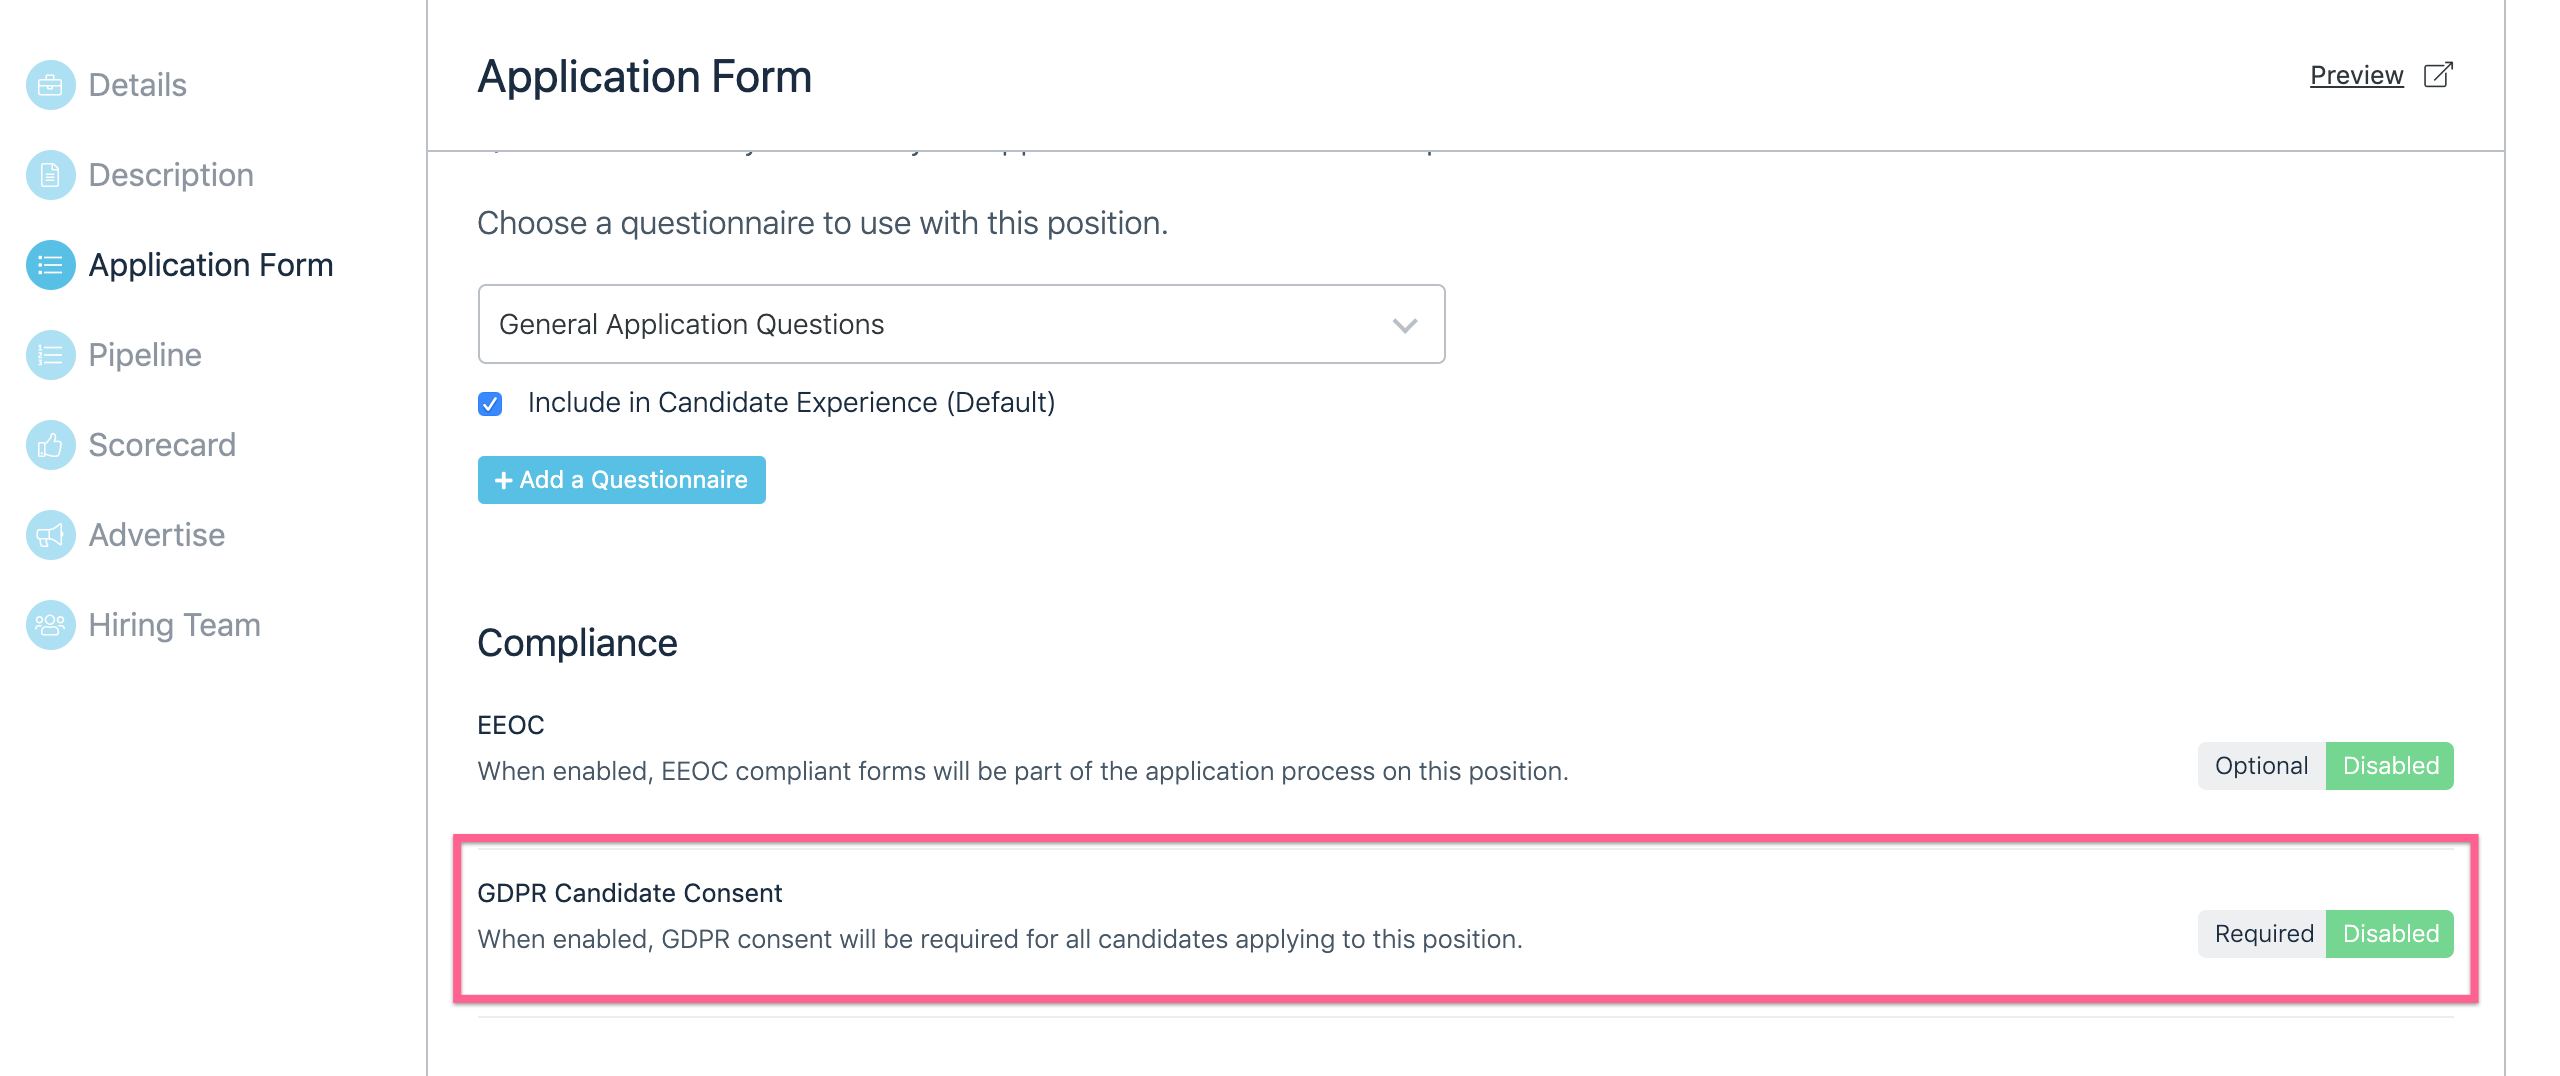This screenshot has width=2560, height=1076.
Task: Open the Preview link
Action: (x=2356, y=75)
